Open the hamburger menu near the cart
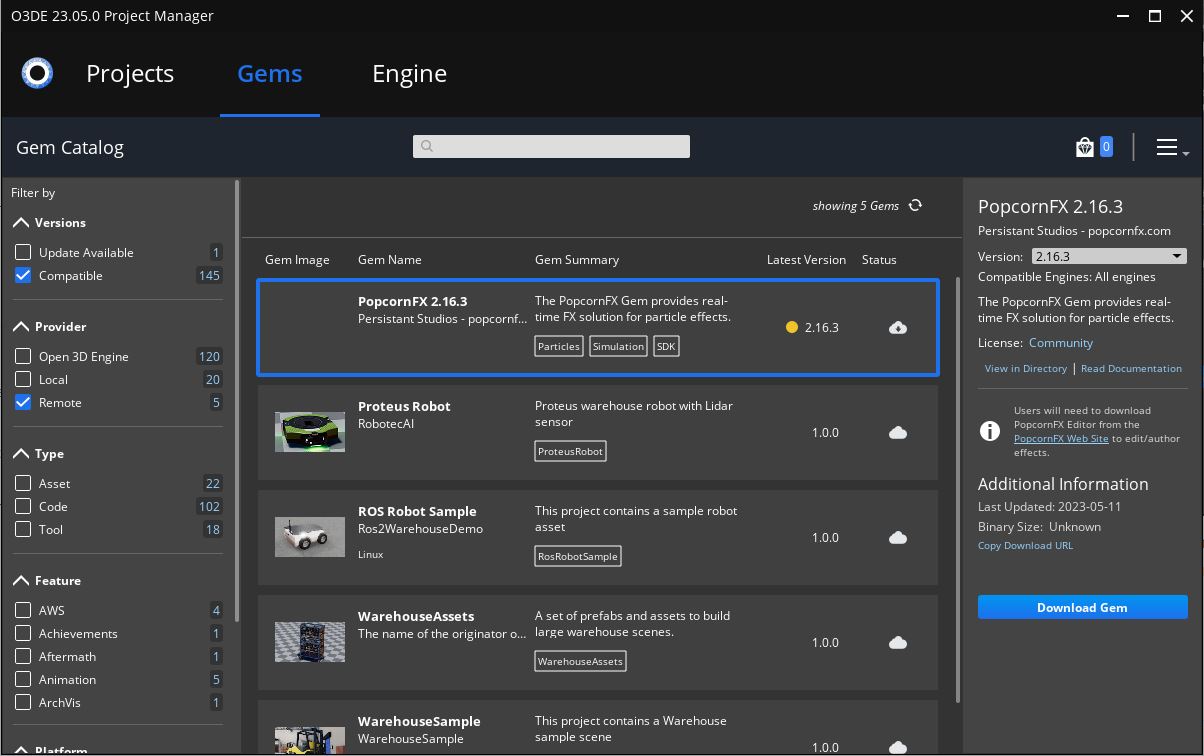Image resolution: width=1204 pixels, height=756 pixels. point(1166,146)
